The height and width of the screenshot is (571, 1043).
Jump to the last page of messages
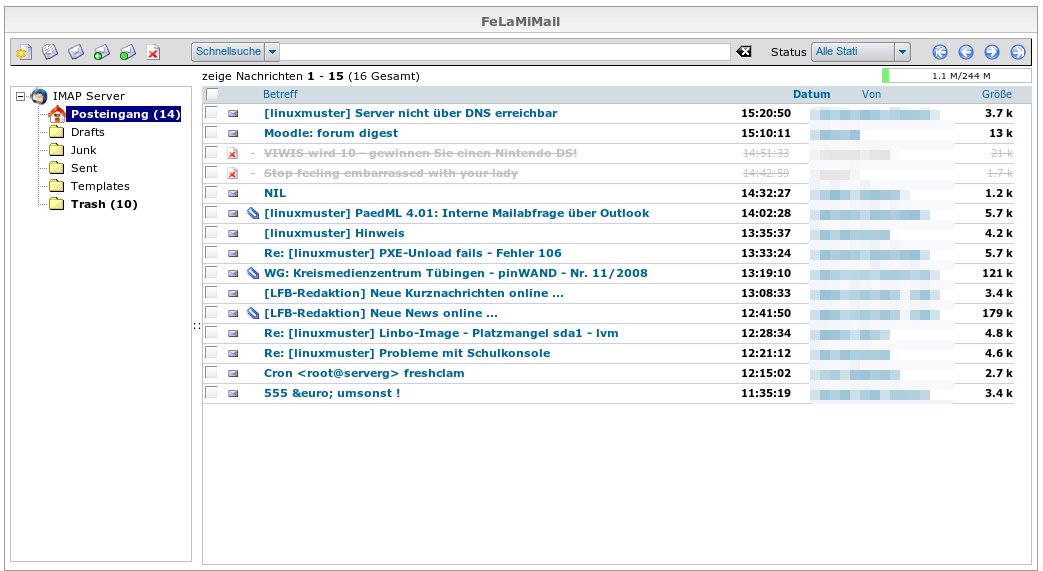pos(1017,52)
